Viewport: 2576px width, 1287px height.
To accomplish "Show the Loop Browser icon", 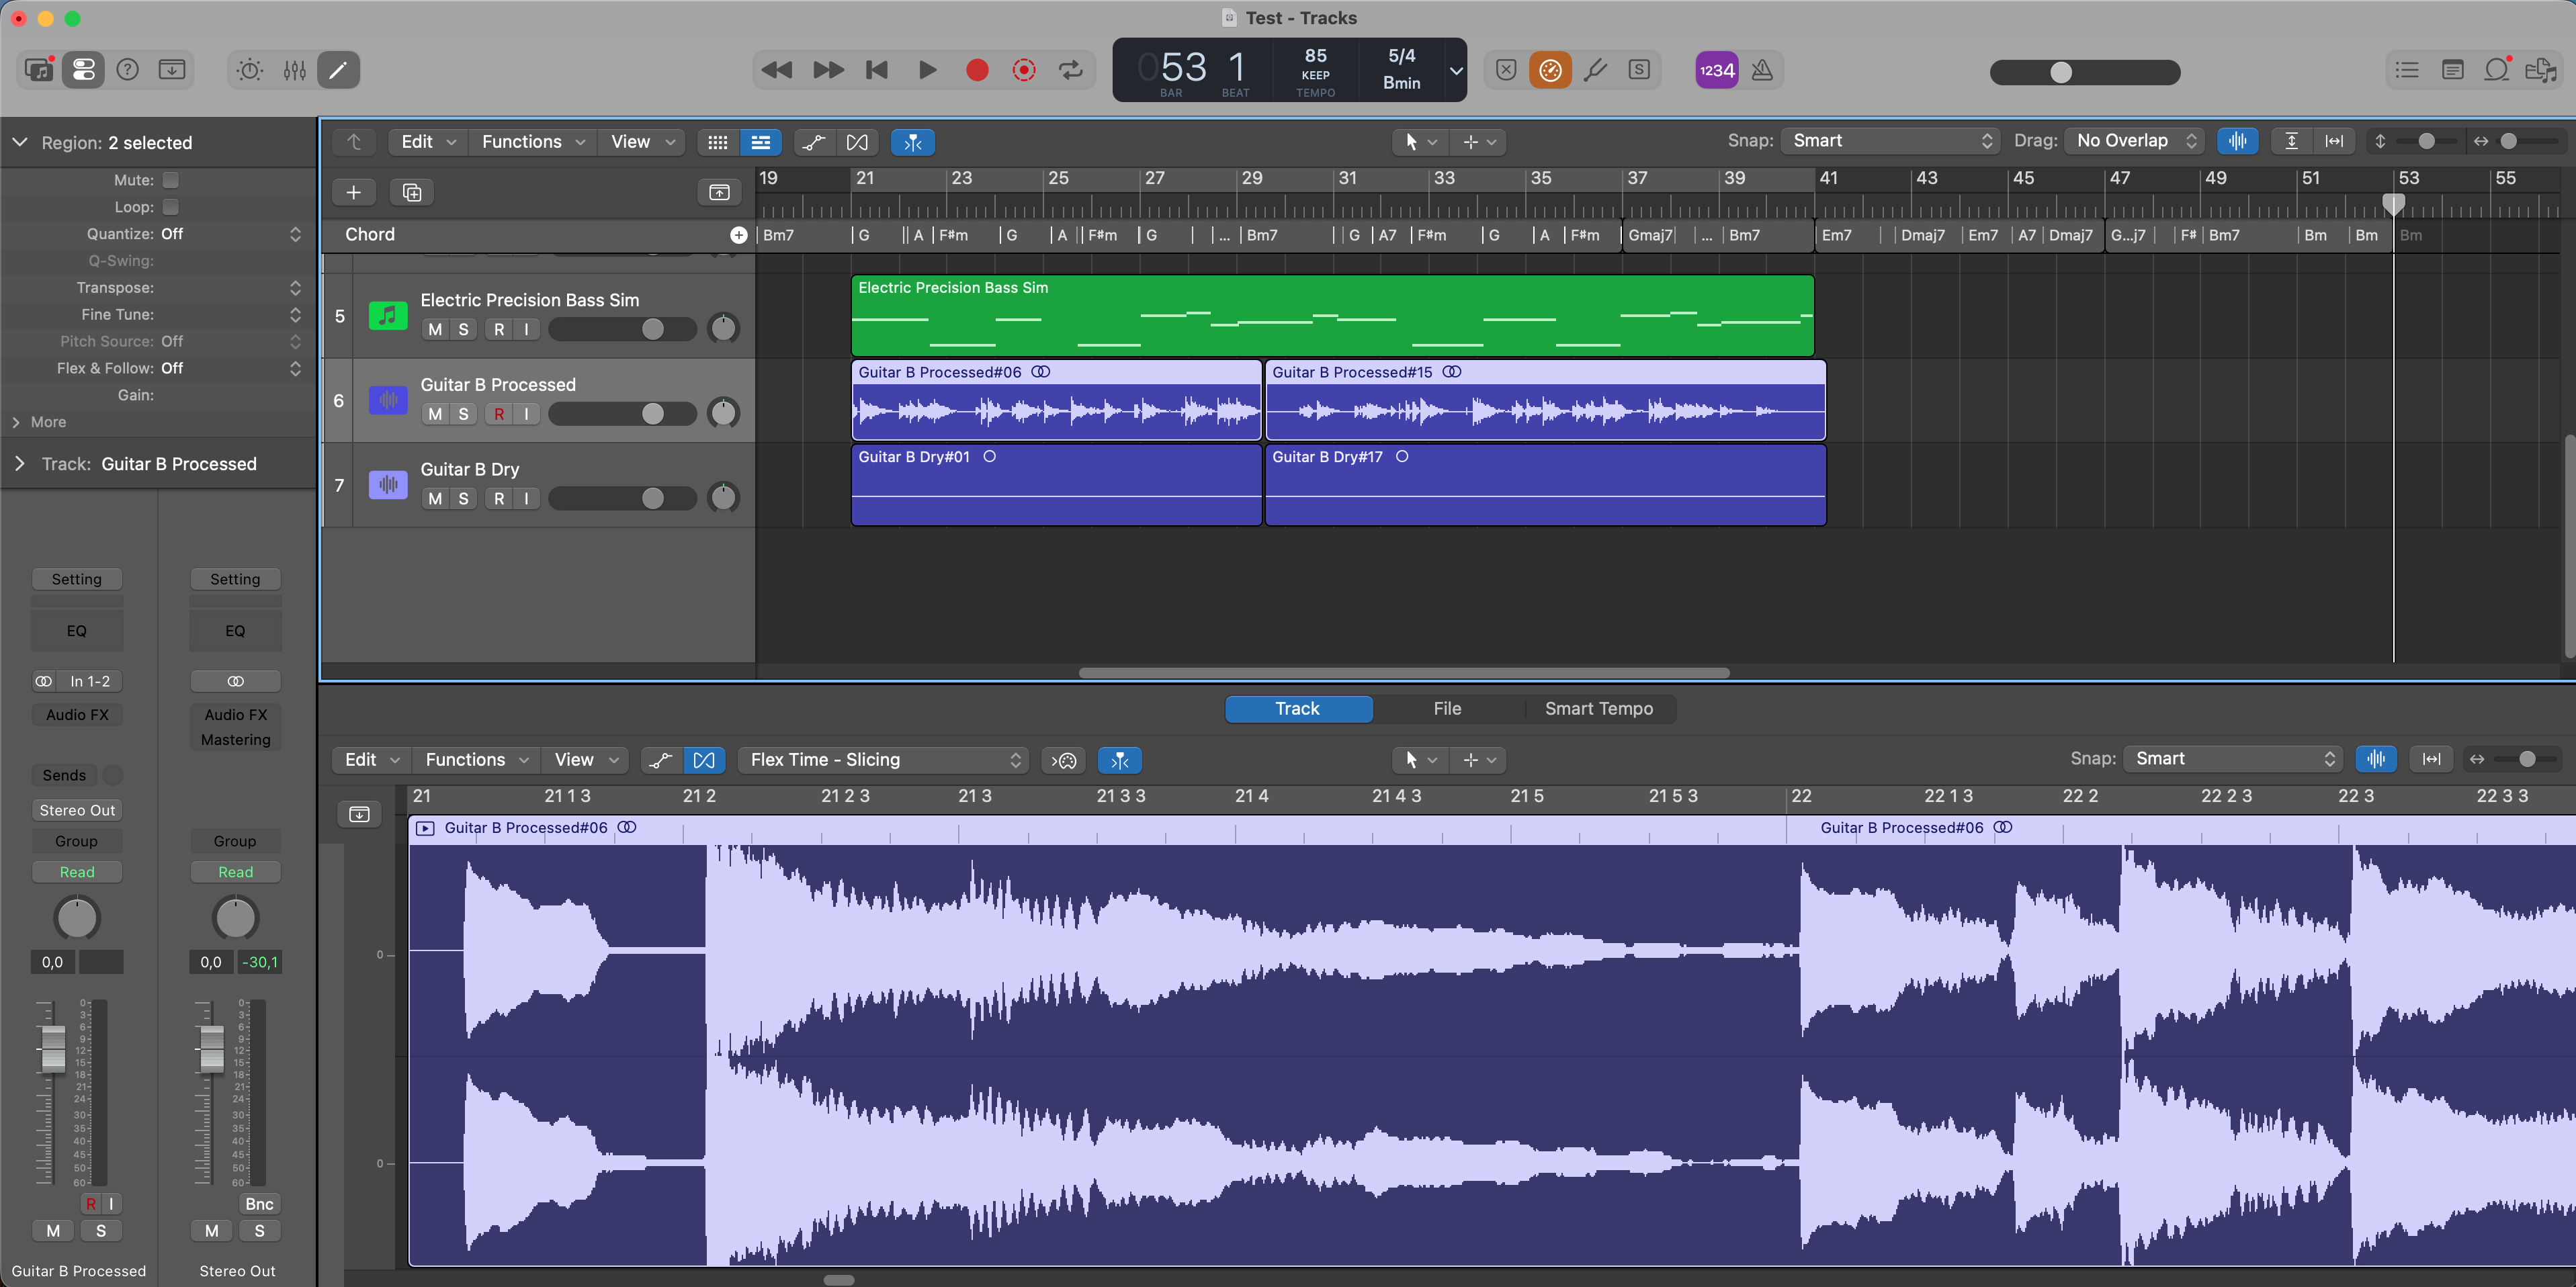I will click(x=2497, y=70).
